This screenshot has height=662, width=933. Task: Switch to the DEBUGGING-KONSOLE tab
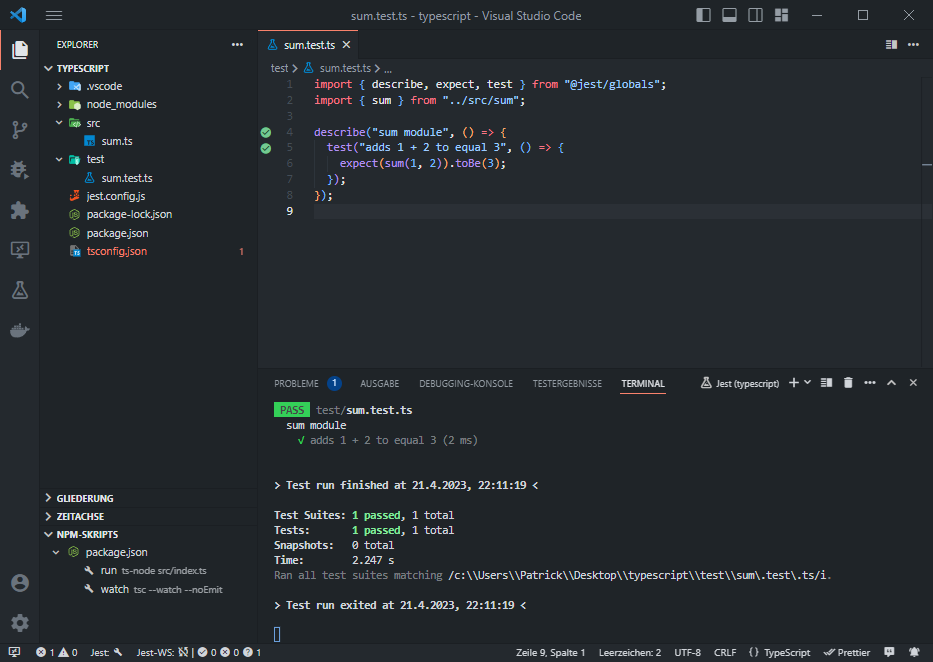pos(466,383)
